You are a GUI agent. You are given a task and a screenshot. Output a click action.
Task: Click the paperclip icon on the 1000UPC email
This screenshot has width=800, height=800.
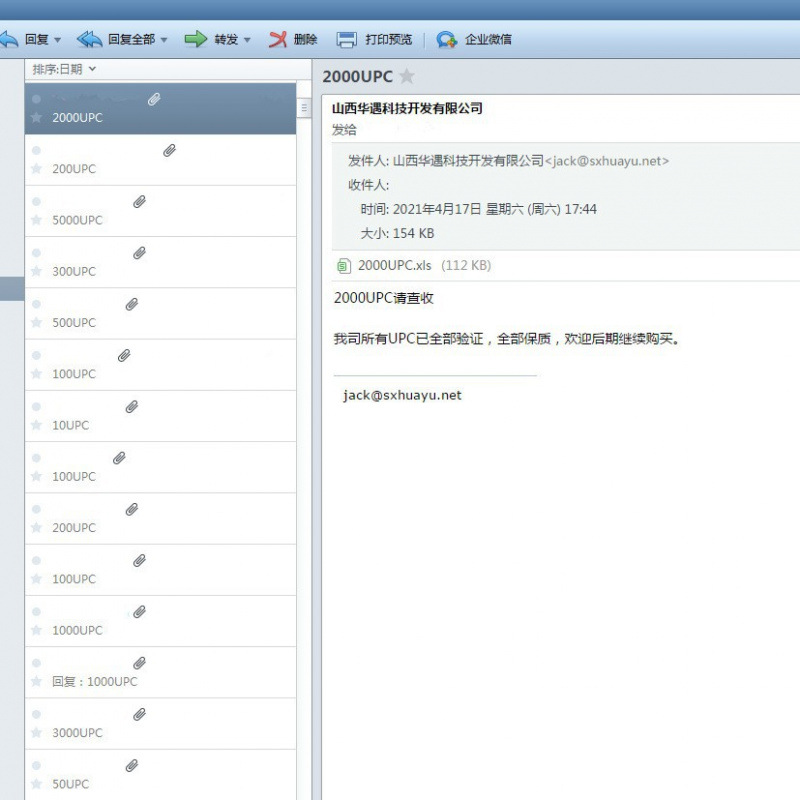[x=139, y=611]
